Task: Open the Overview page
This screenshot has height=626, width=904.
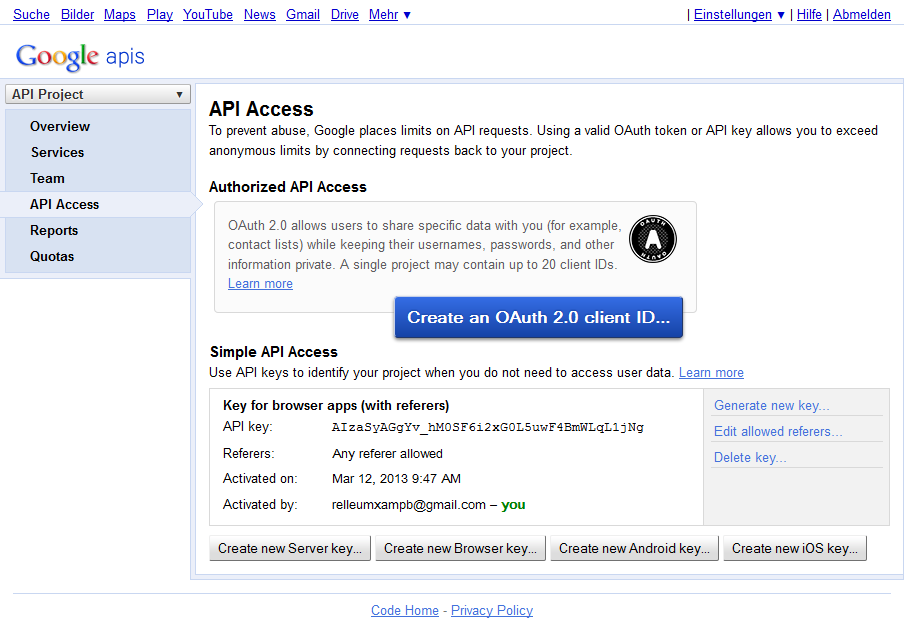Action: [x=60, y=126]
